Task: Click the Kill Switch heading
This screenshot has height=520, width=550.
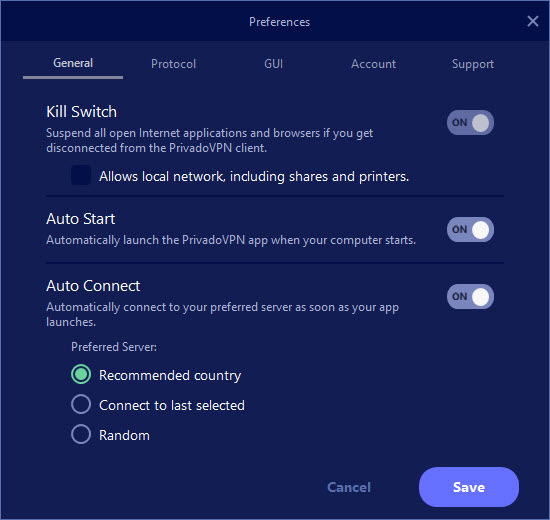Action: [81, 112]
